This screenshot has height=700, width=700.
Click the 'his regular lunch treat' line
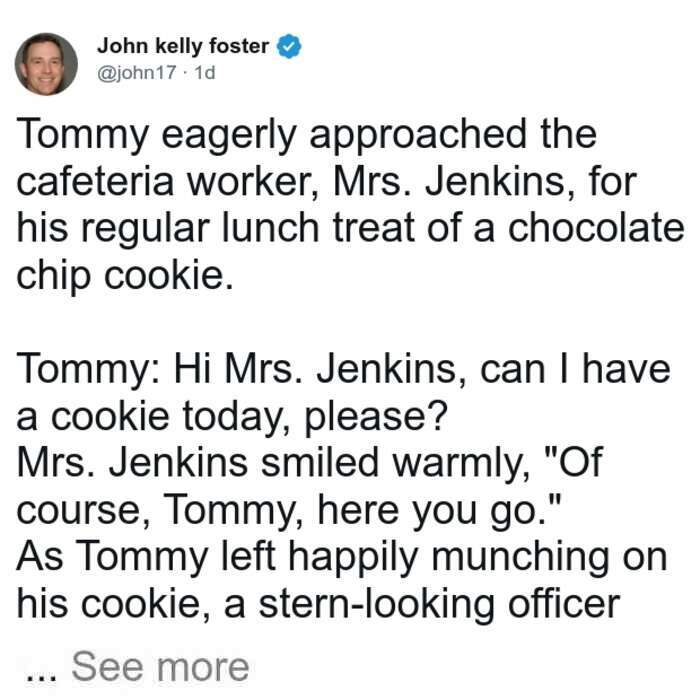(350, 230)
